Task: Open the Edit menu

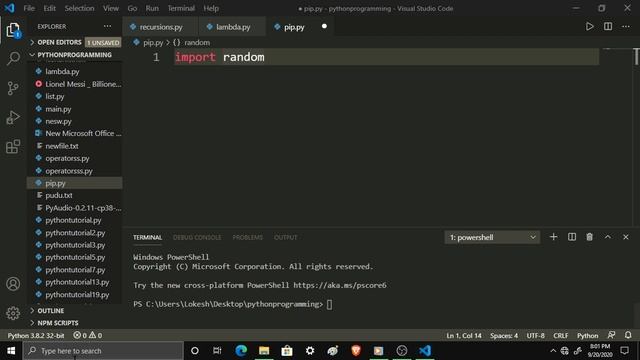Action: (x=49, y=8)
